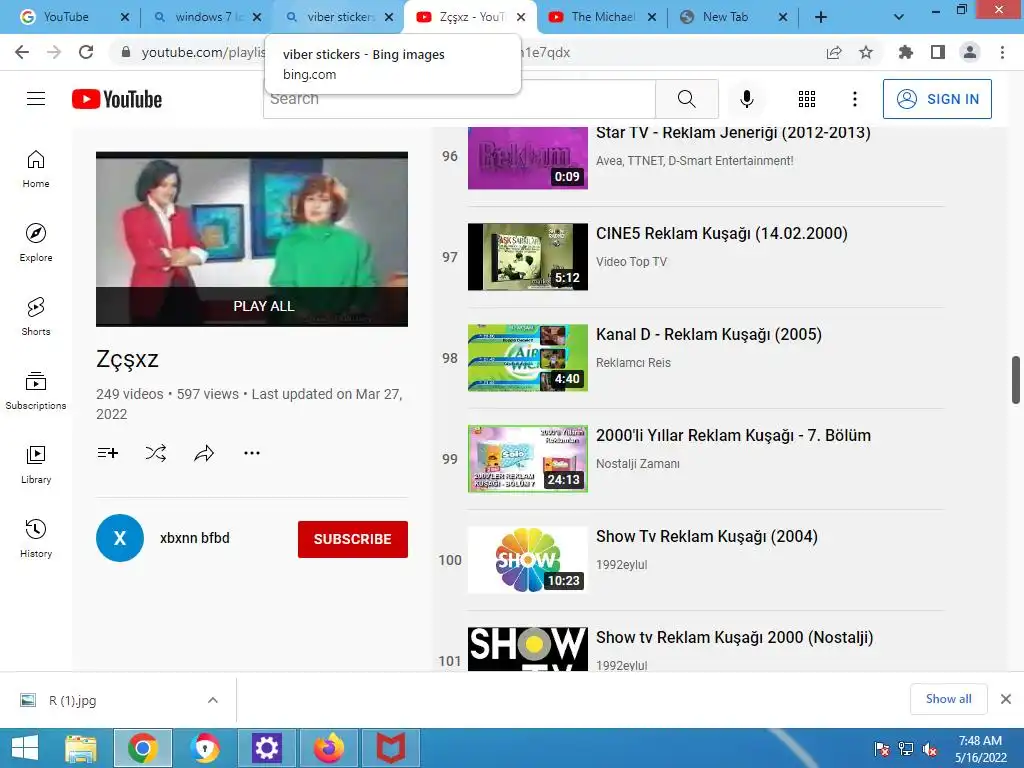Screen dimensions: 1024x768
Task: Open the Nostalji Zamanı channel name
Action: pyautogui.click(x=637, y=464)
